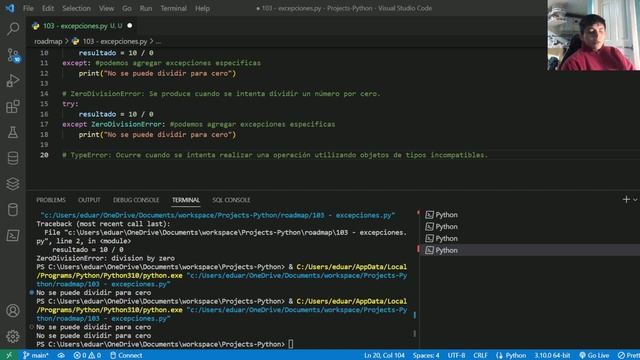The width and height of the screenshot is (640, 360).
Task: Start the Go Live server
Action: [594, 355]
